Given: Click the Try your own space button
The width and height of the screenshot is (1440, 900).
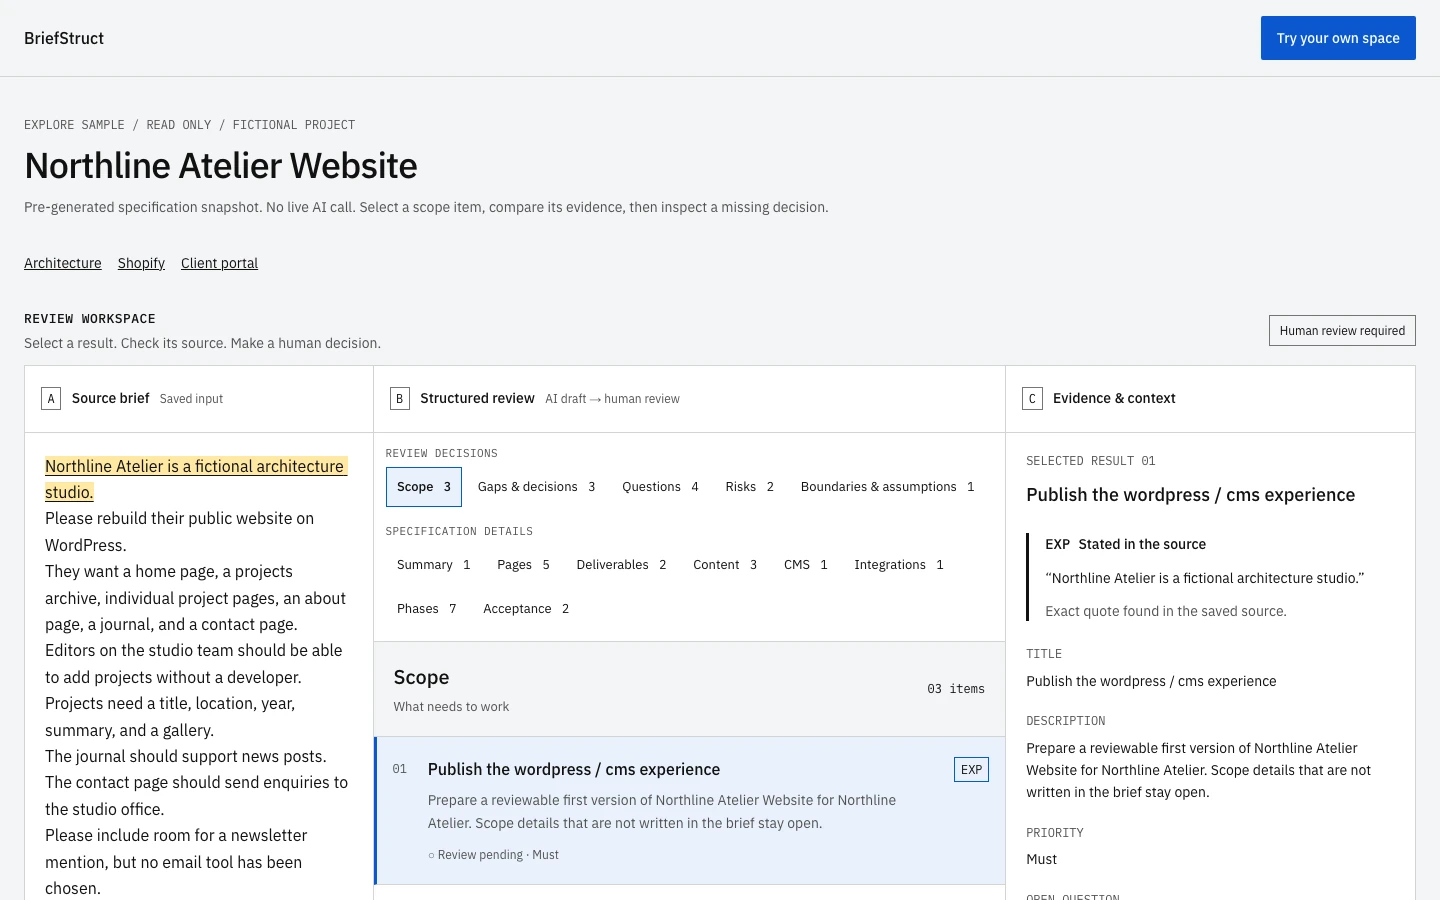Looking at the screenshot, I should tap(1338, 38).
